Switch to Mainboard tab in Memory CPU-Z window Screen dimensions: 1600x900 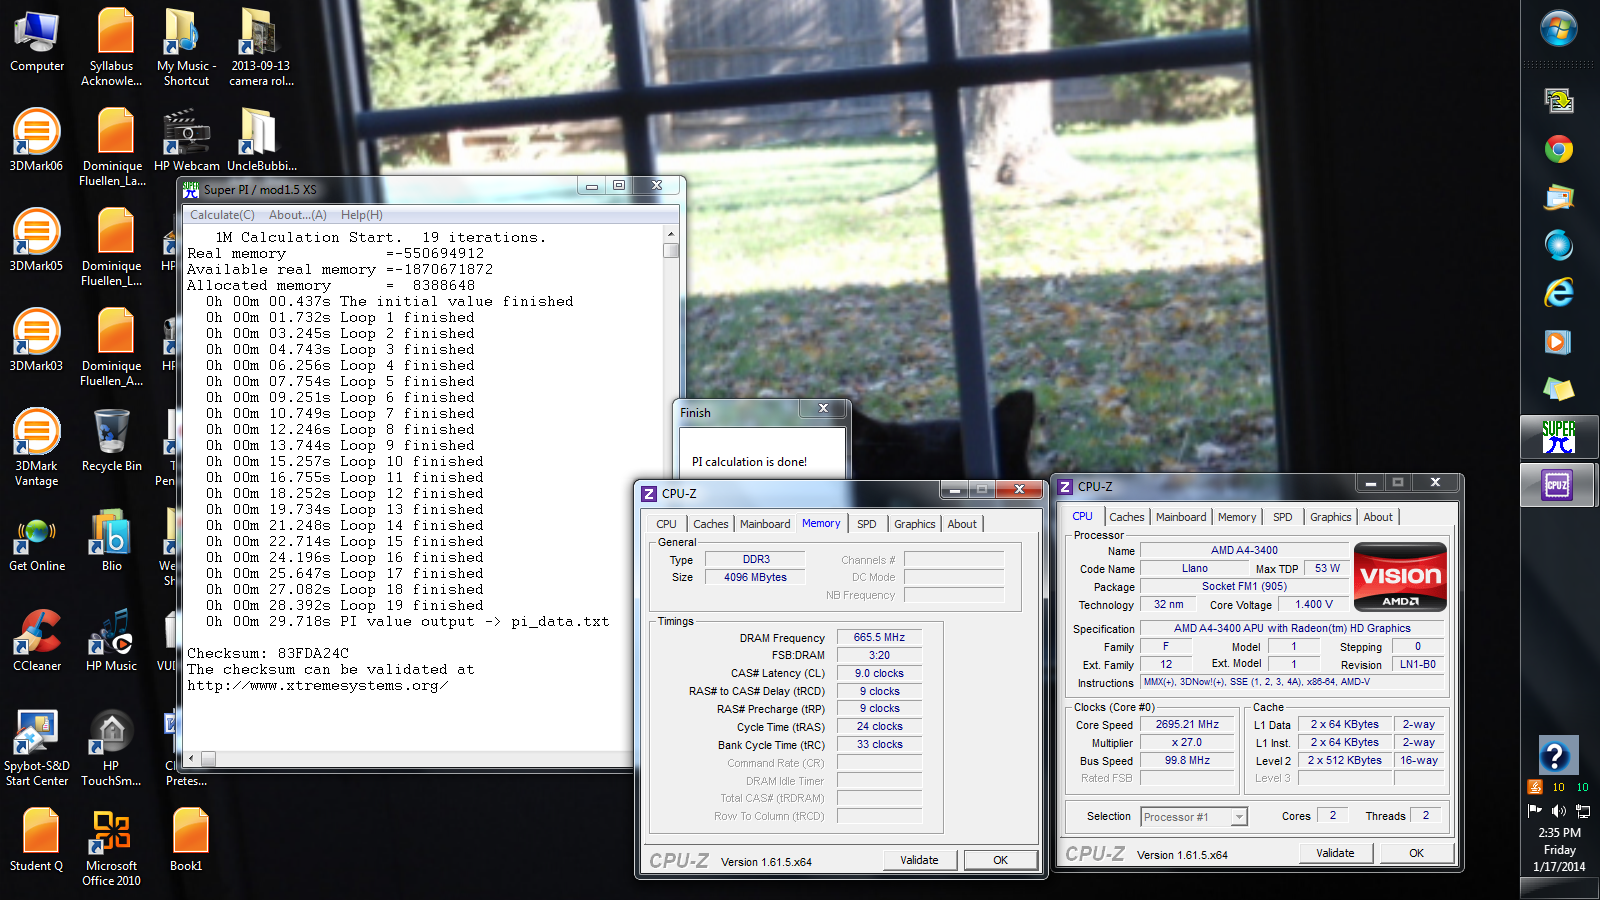[x=765, y=524]
